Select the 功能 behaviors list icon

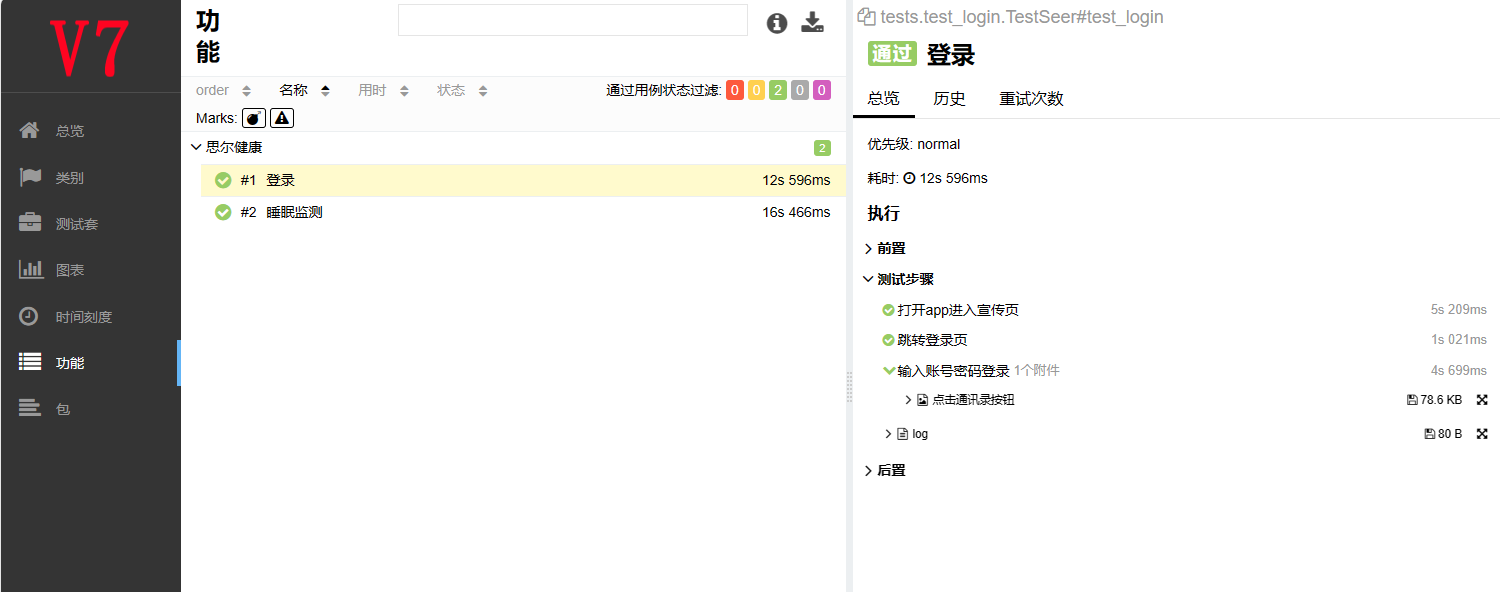click(30, 362)
